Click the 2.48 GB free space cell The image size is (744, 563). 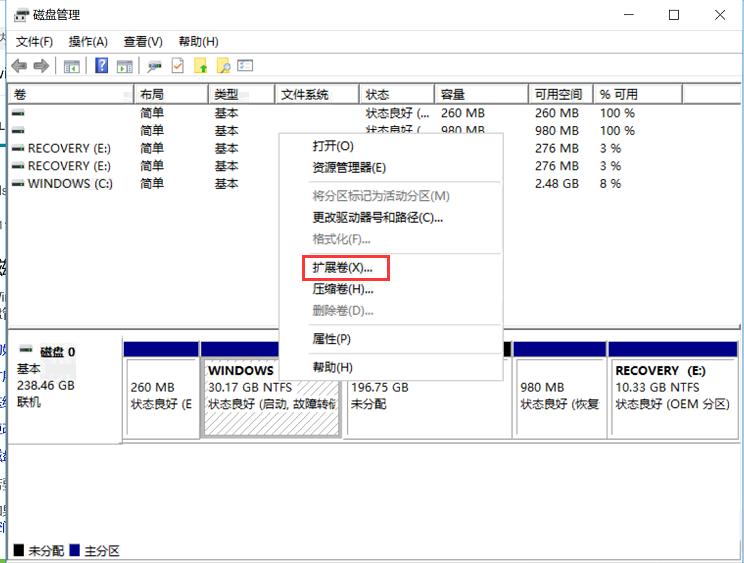coord(557,184)
